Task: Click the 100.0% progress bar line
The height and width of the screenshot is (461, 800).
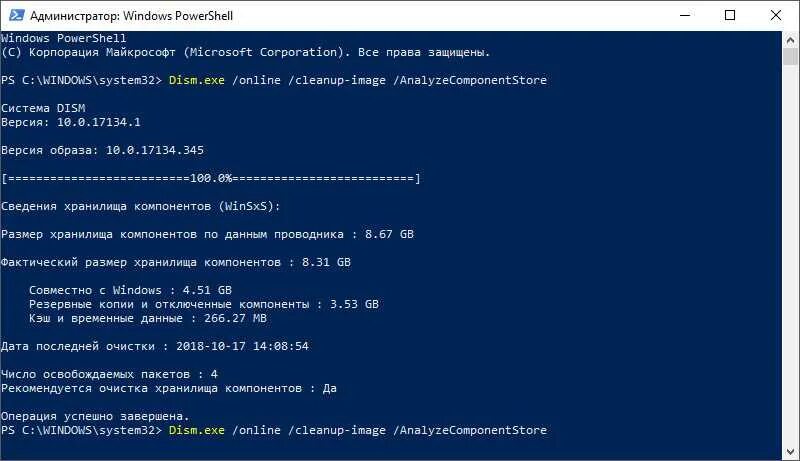Action: tap(211, 178)
